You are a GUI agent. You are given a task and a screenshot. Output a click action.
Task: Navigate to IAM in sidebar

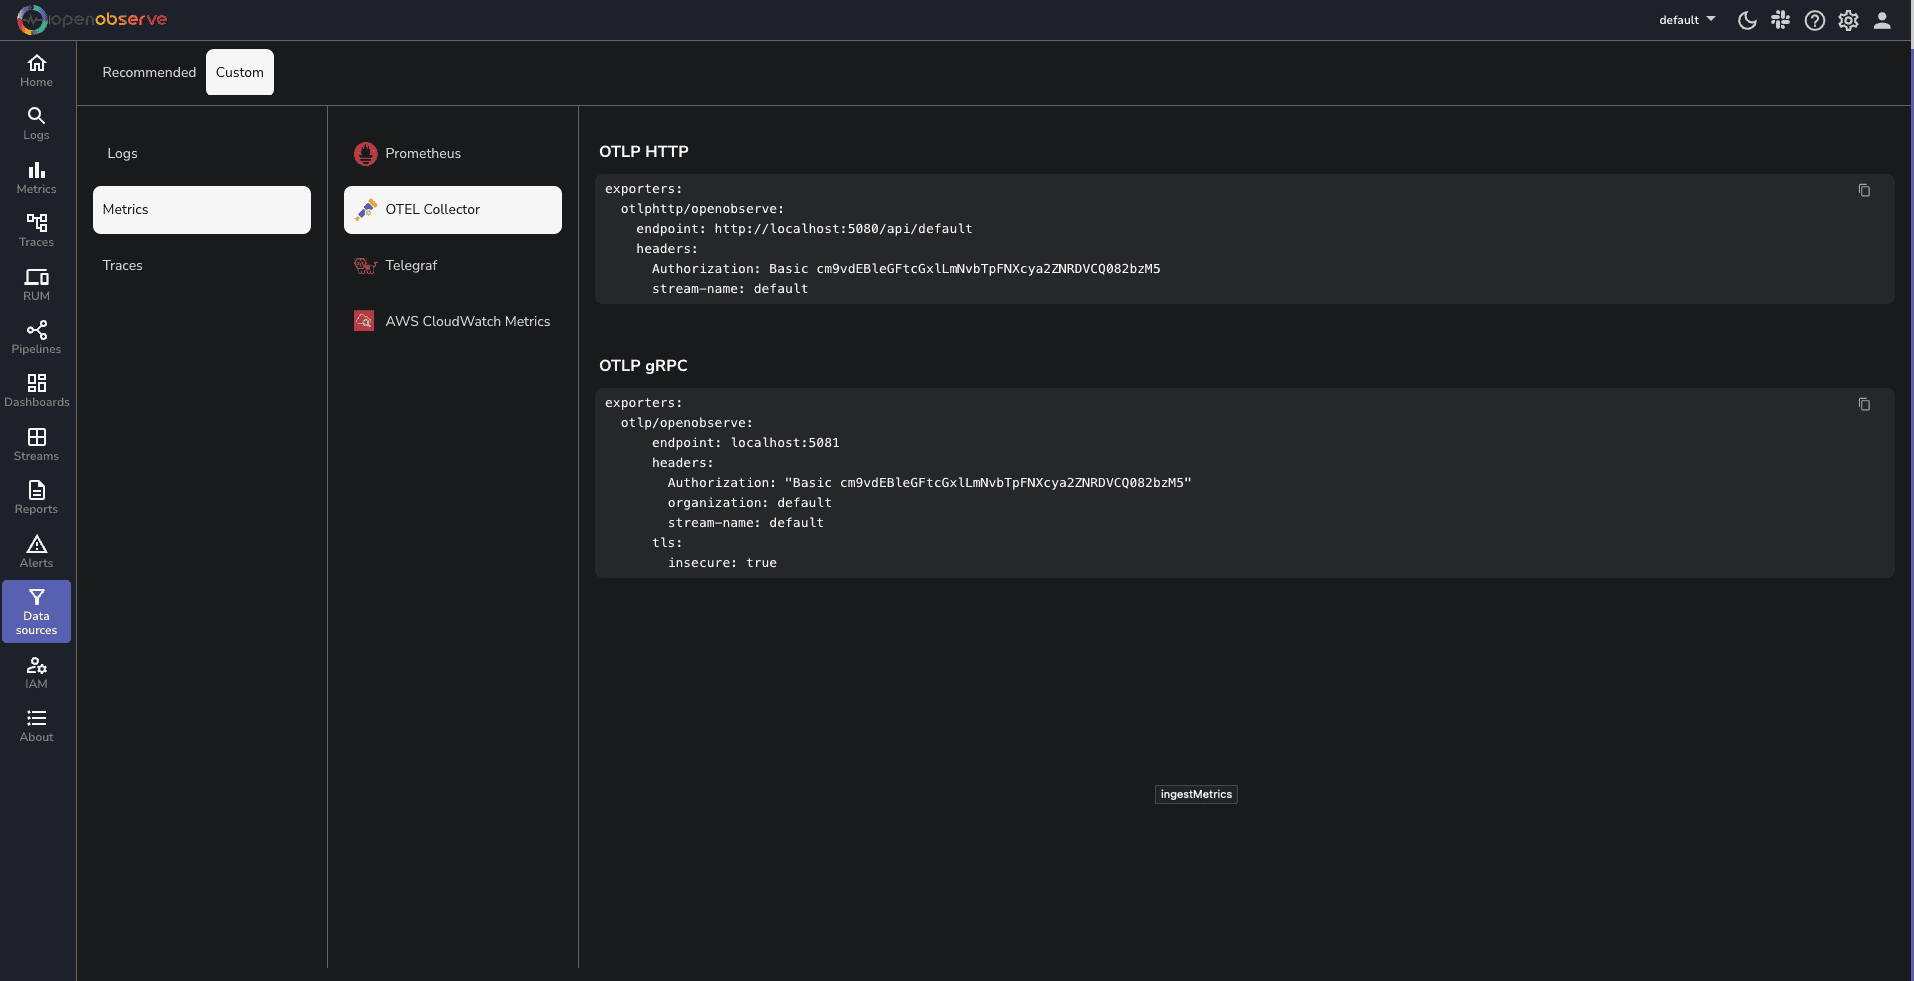(x=37, y=672)
